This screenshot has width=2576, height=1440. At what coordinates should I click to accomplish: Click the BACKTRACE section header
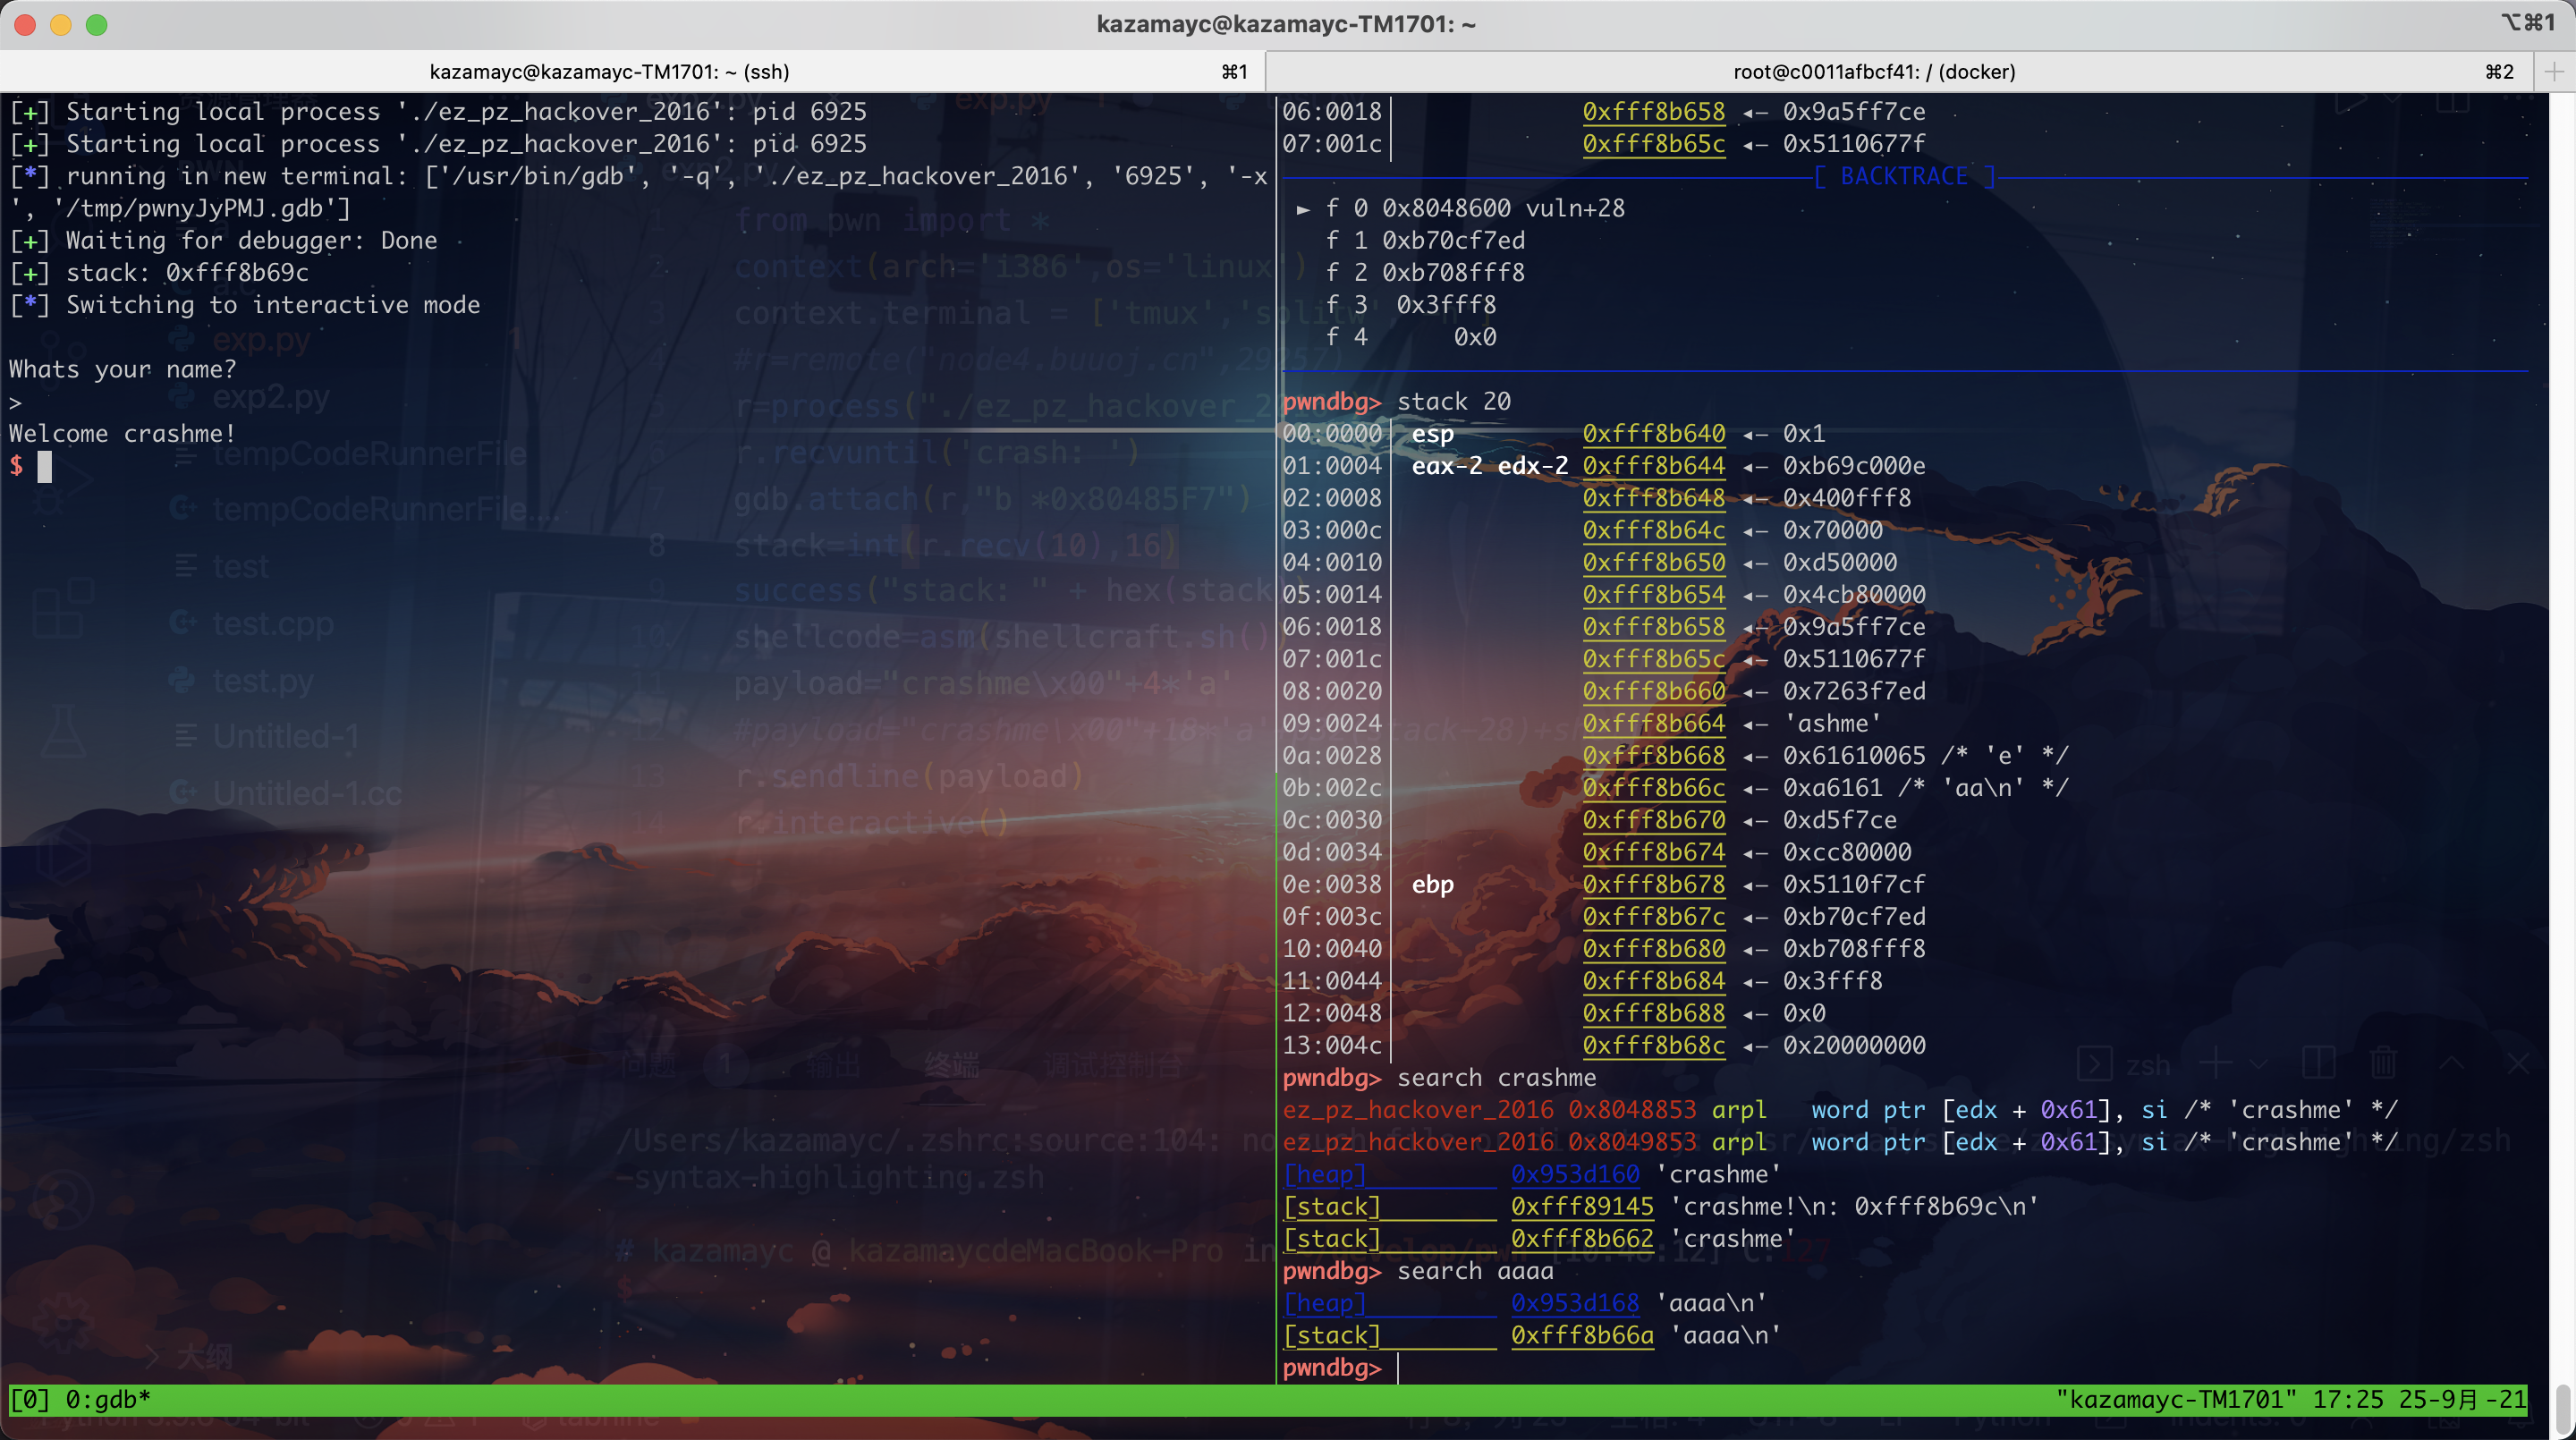[1904, 176]
